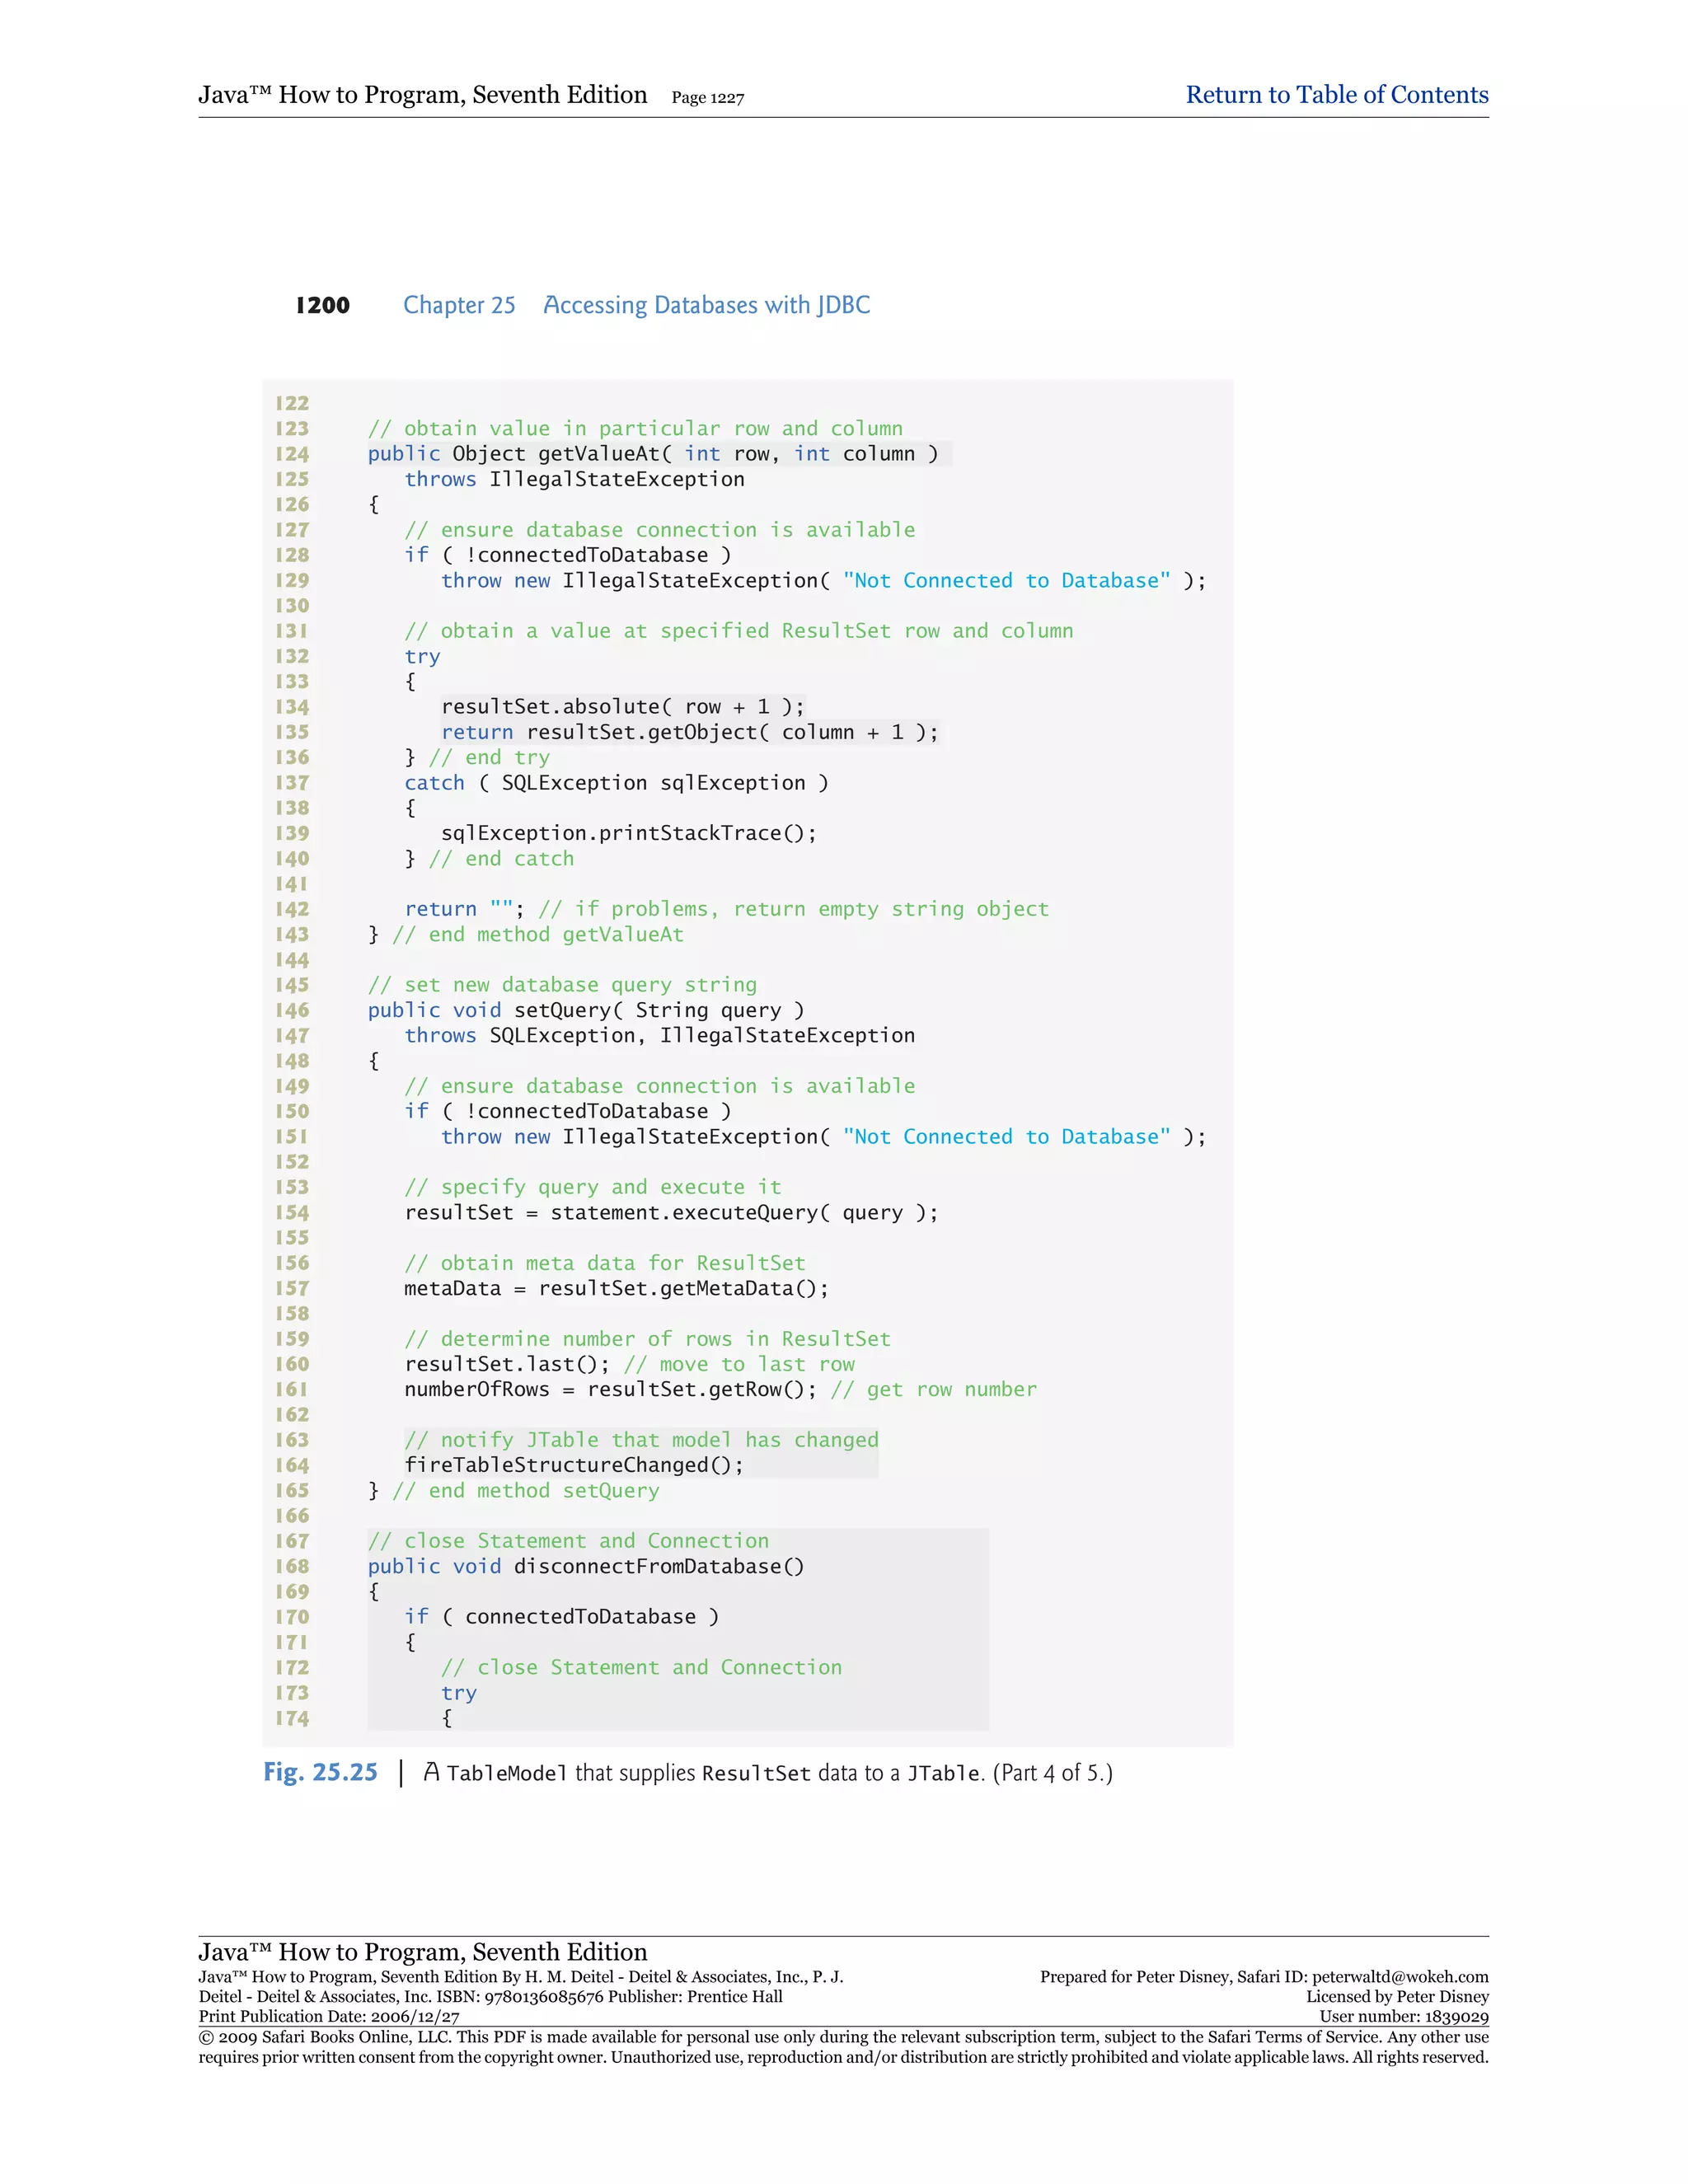1688x2184 pixels.
Task: Click the page number 1200 in the heading
Action: [322, 306]
